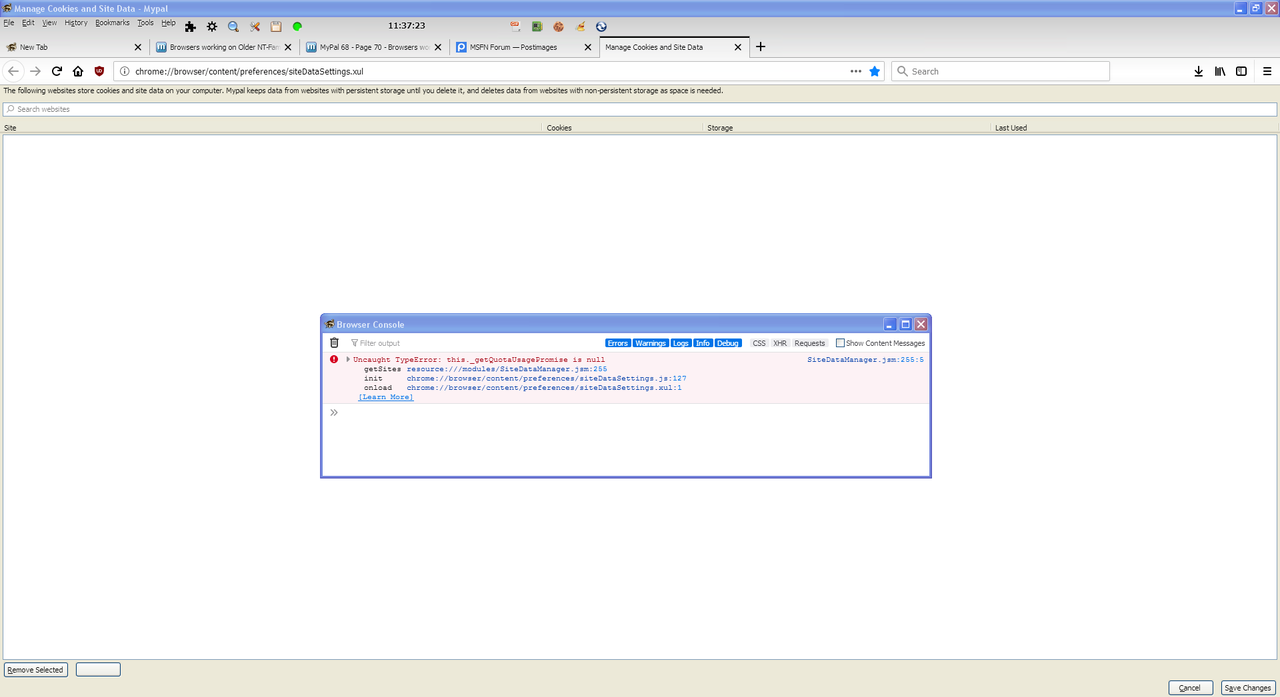Open SiteDataManager.jsm:255:5 source link
This screenshot has width=1280, height=697.
point(865,359)
